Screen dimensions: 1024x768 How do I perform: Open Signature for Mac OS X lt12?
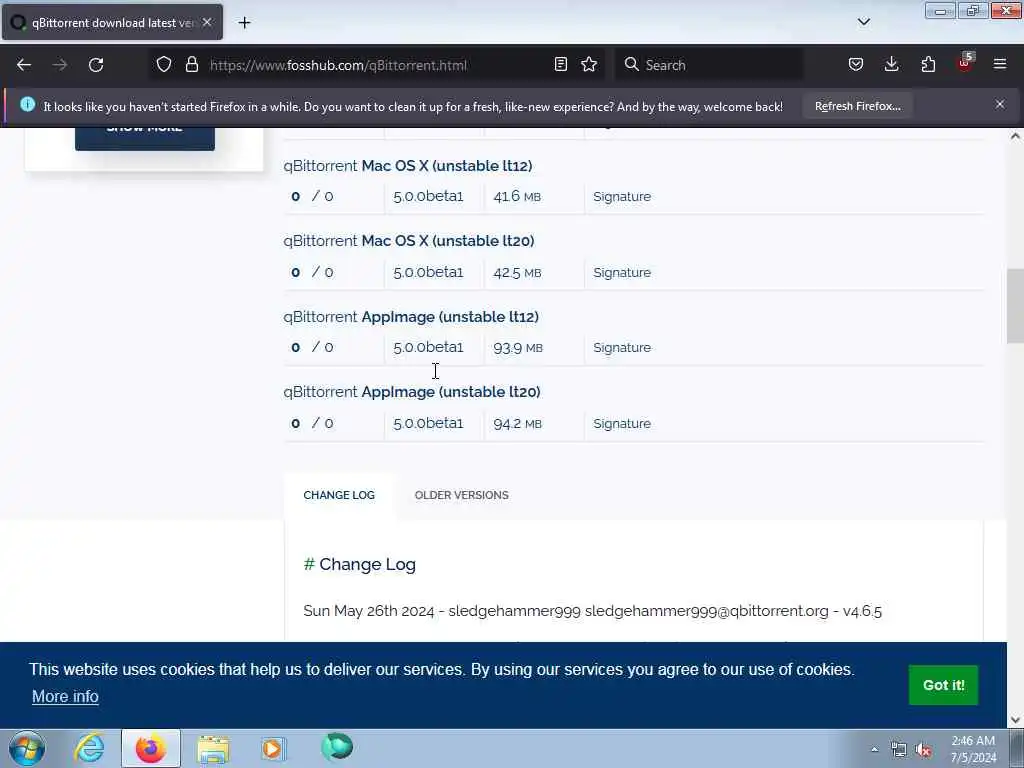click(622, 197)
